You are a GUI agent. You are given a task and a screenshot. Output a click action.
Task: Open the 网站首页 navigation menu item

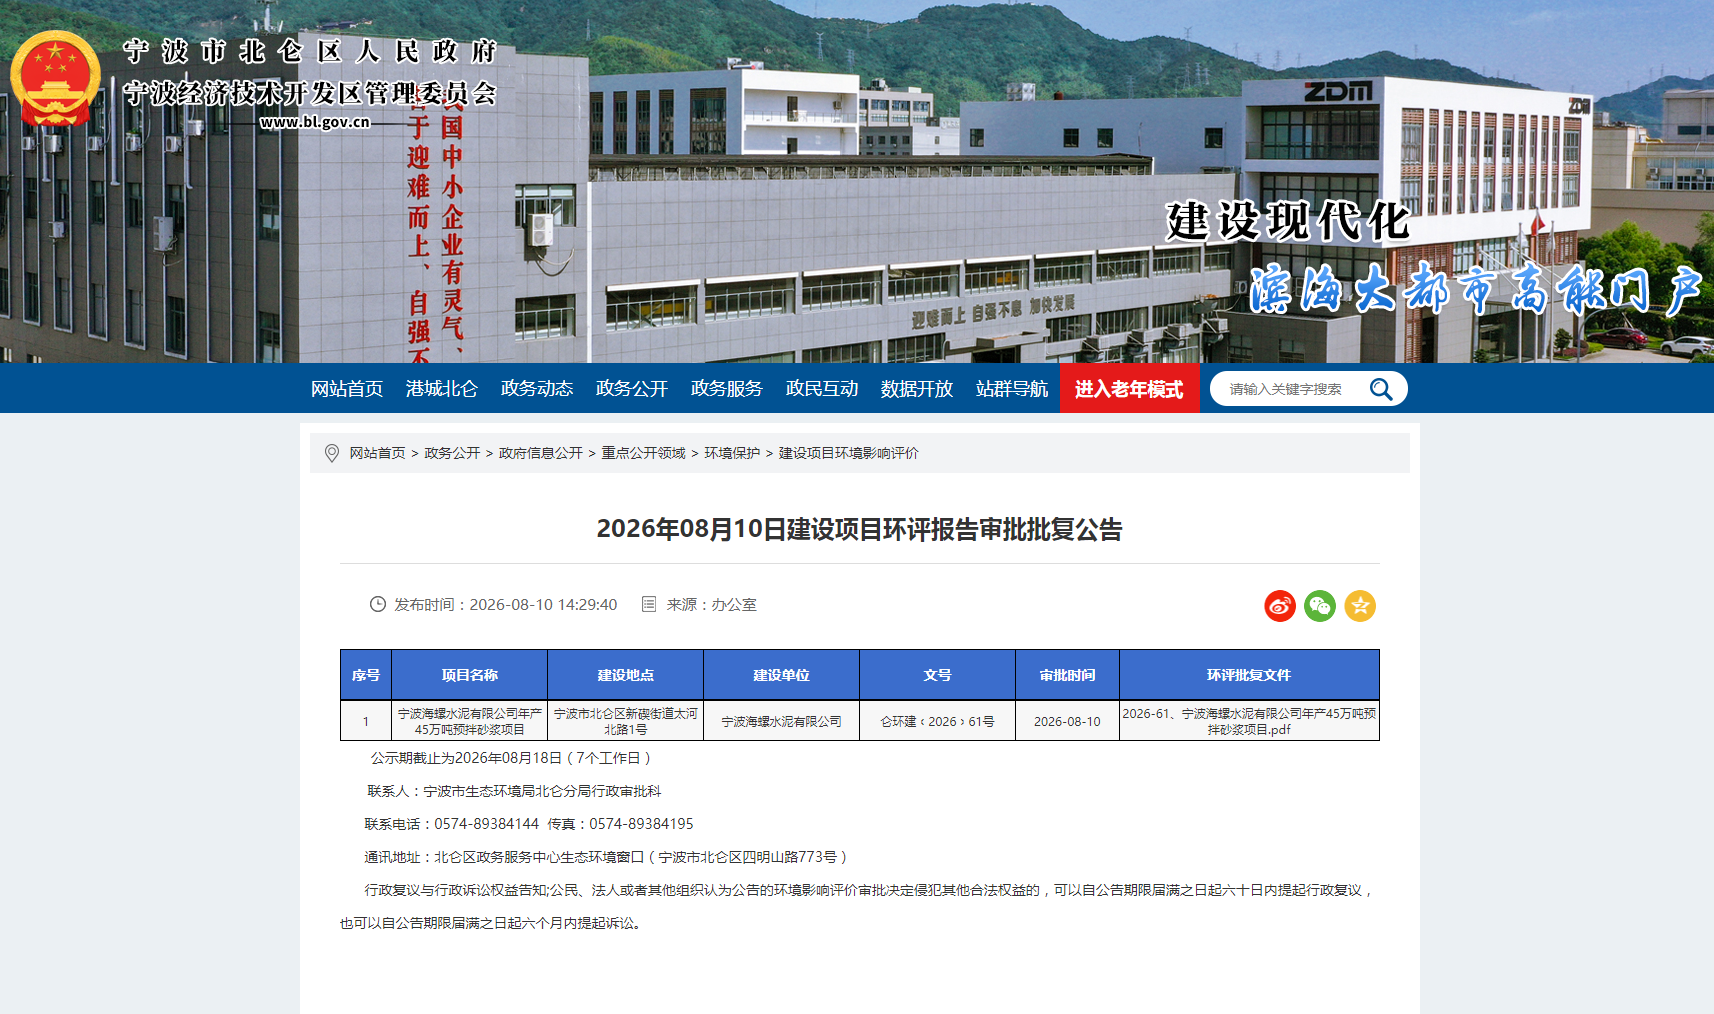347,389
